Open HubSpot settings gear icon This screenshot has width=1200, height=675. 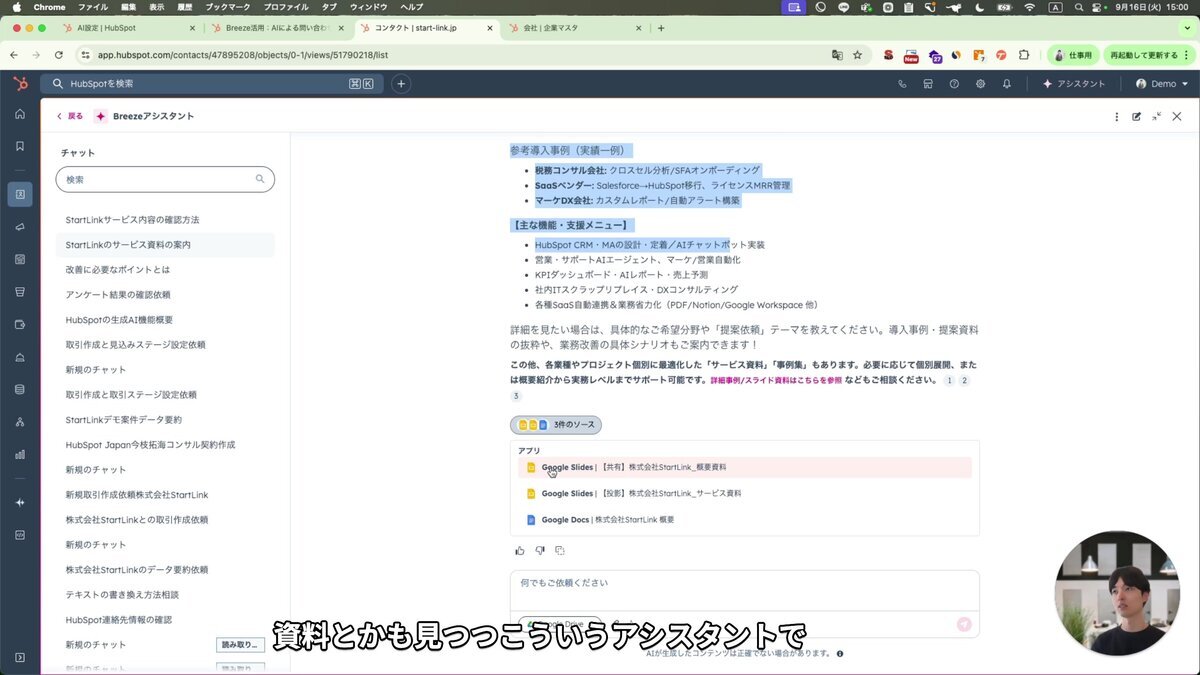[x=980, y=84]
